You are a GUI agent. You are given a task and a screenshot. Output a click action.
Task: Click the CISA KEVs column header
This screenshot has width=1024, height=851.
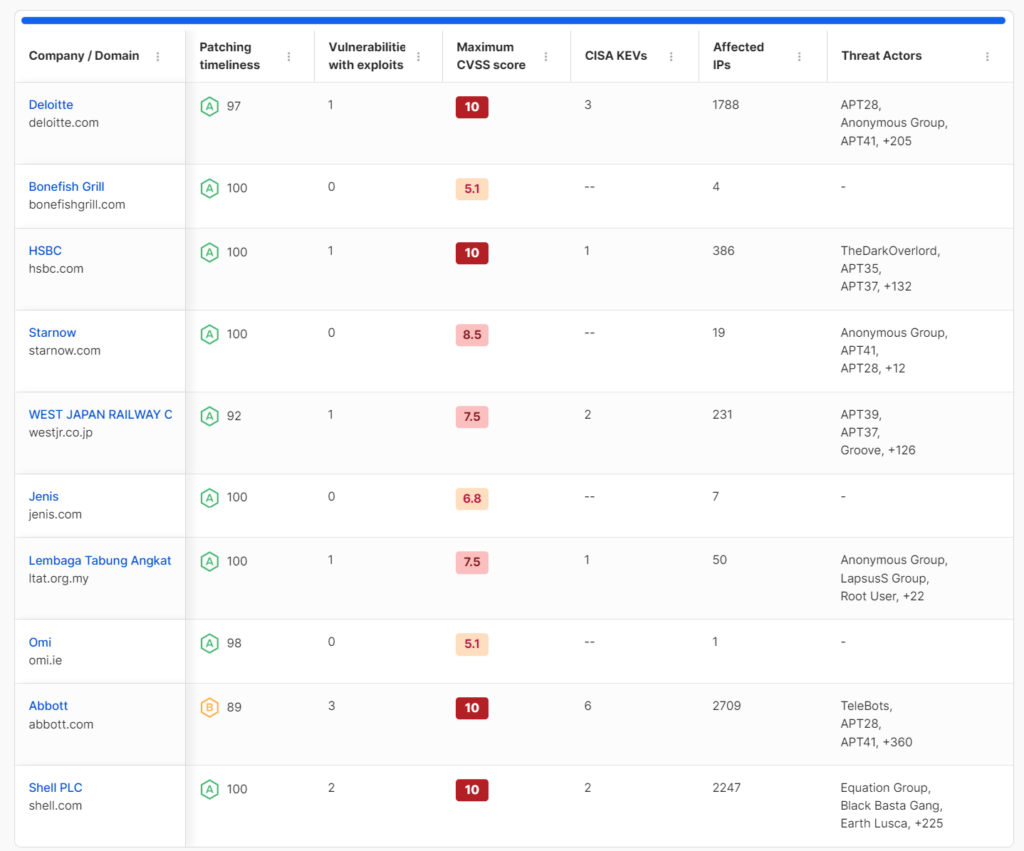tap(616, 56)
